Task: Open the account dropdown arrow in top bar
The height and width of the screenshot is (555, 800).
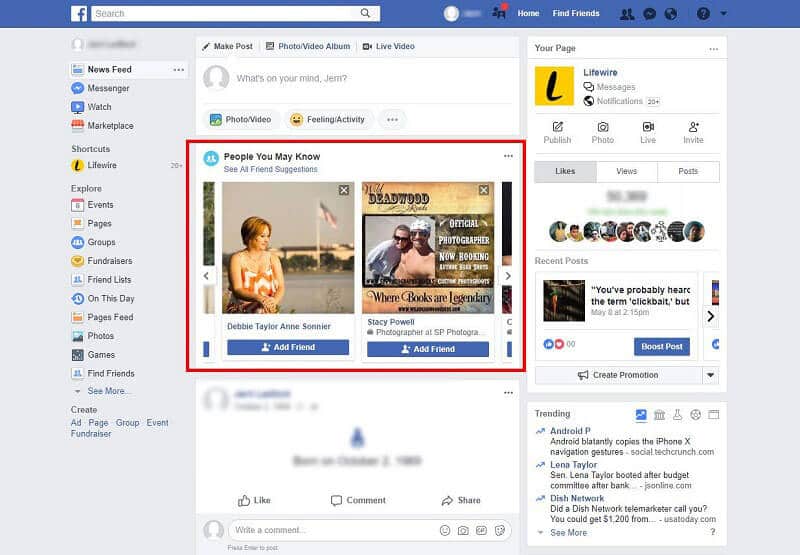Action: point(723,14)
